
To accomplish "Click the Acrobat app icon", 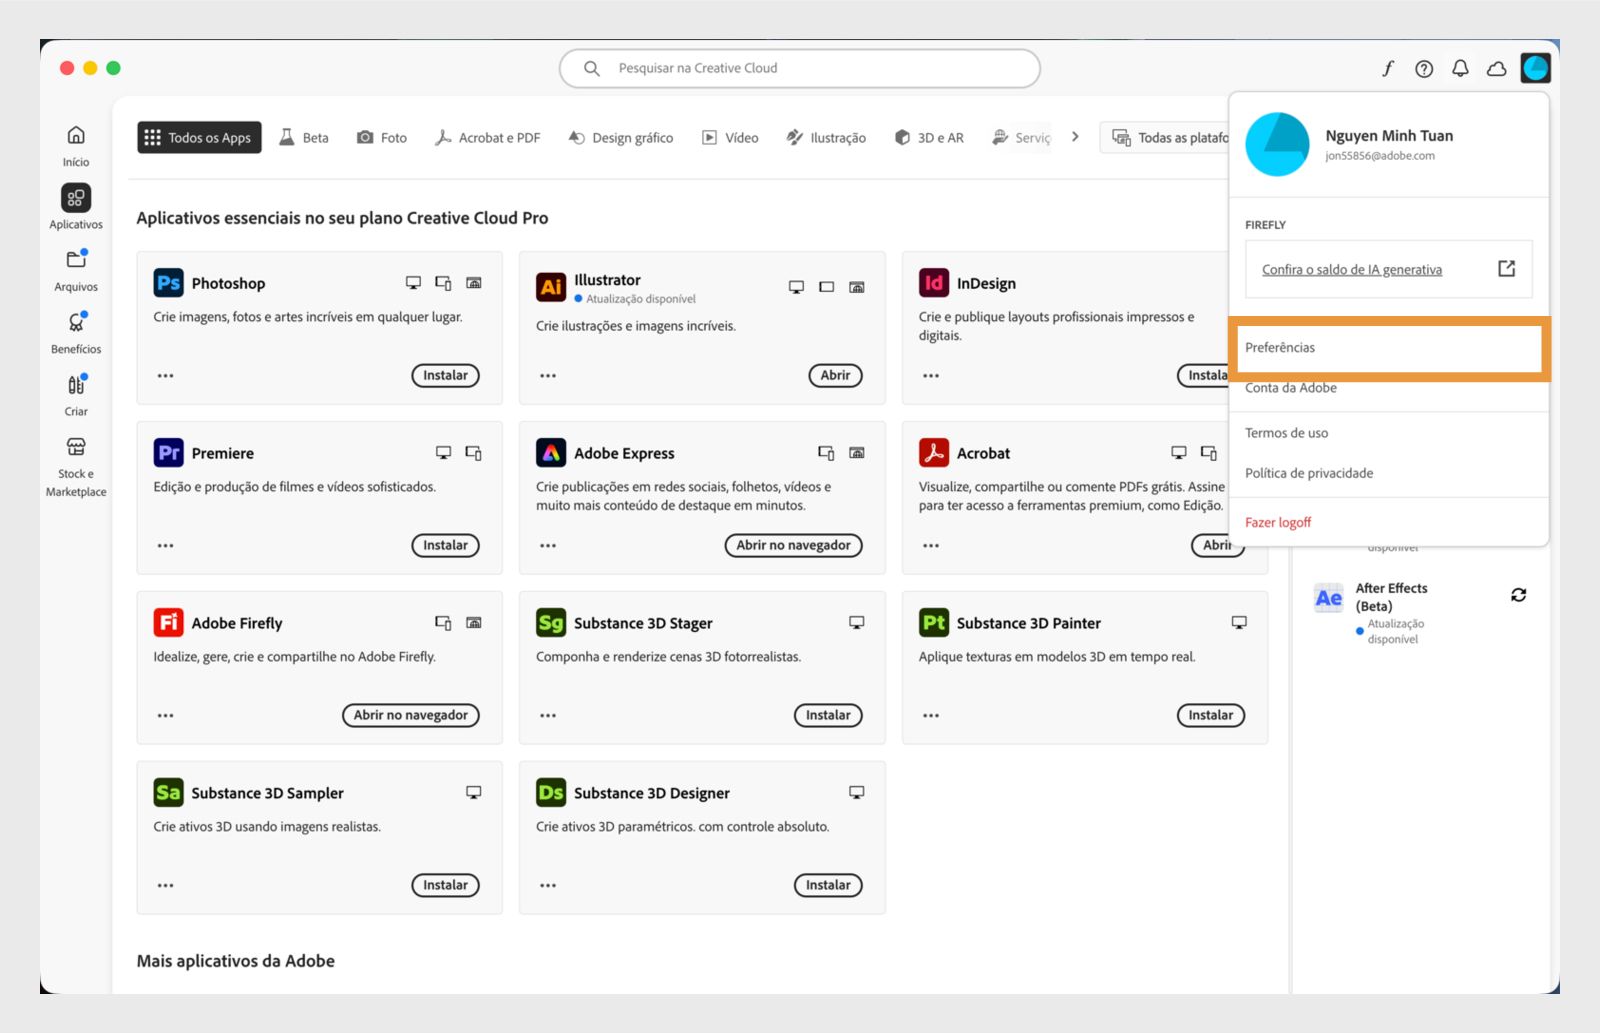I will 934,453.
